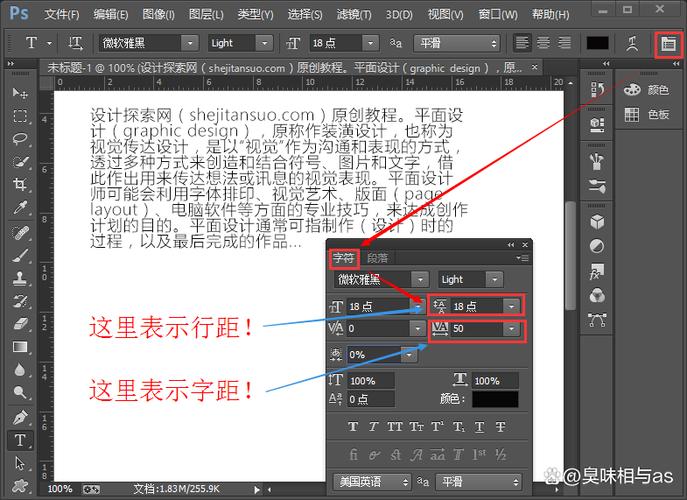Select the Dodge tool
Screen dimensions: 687x500
[20, 392]
